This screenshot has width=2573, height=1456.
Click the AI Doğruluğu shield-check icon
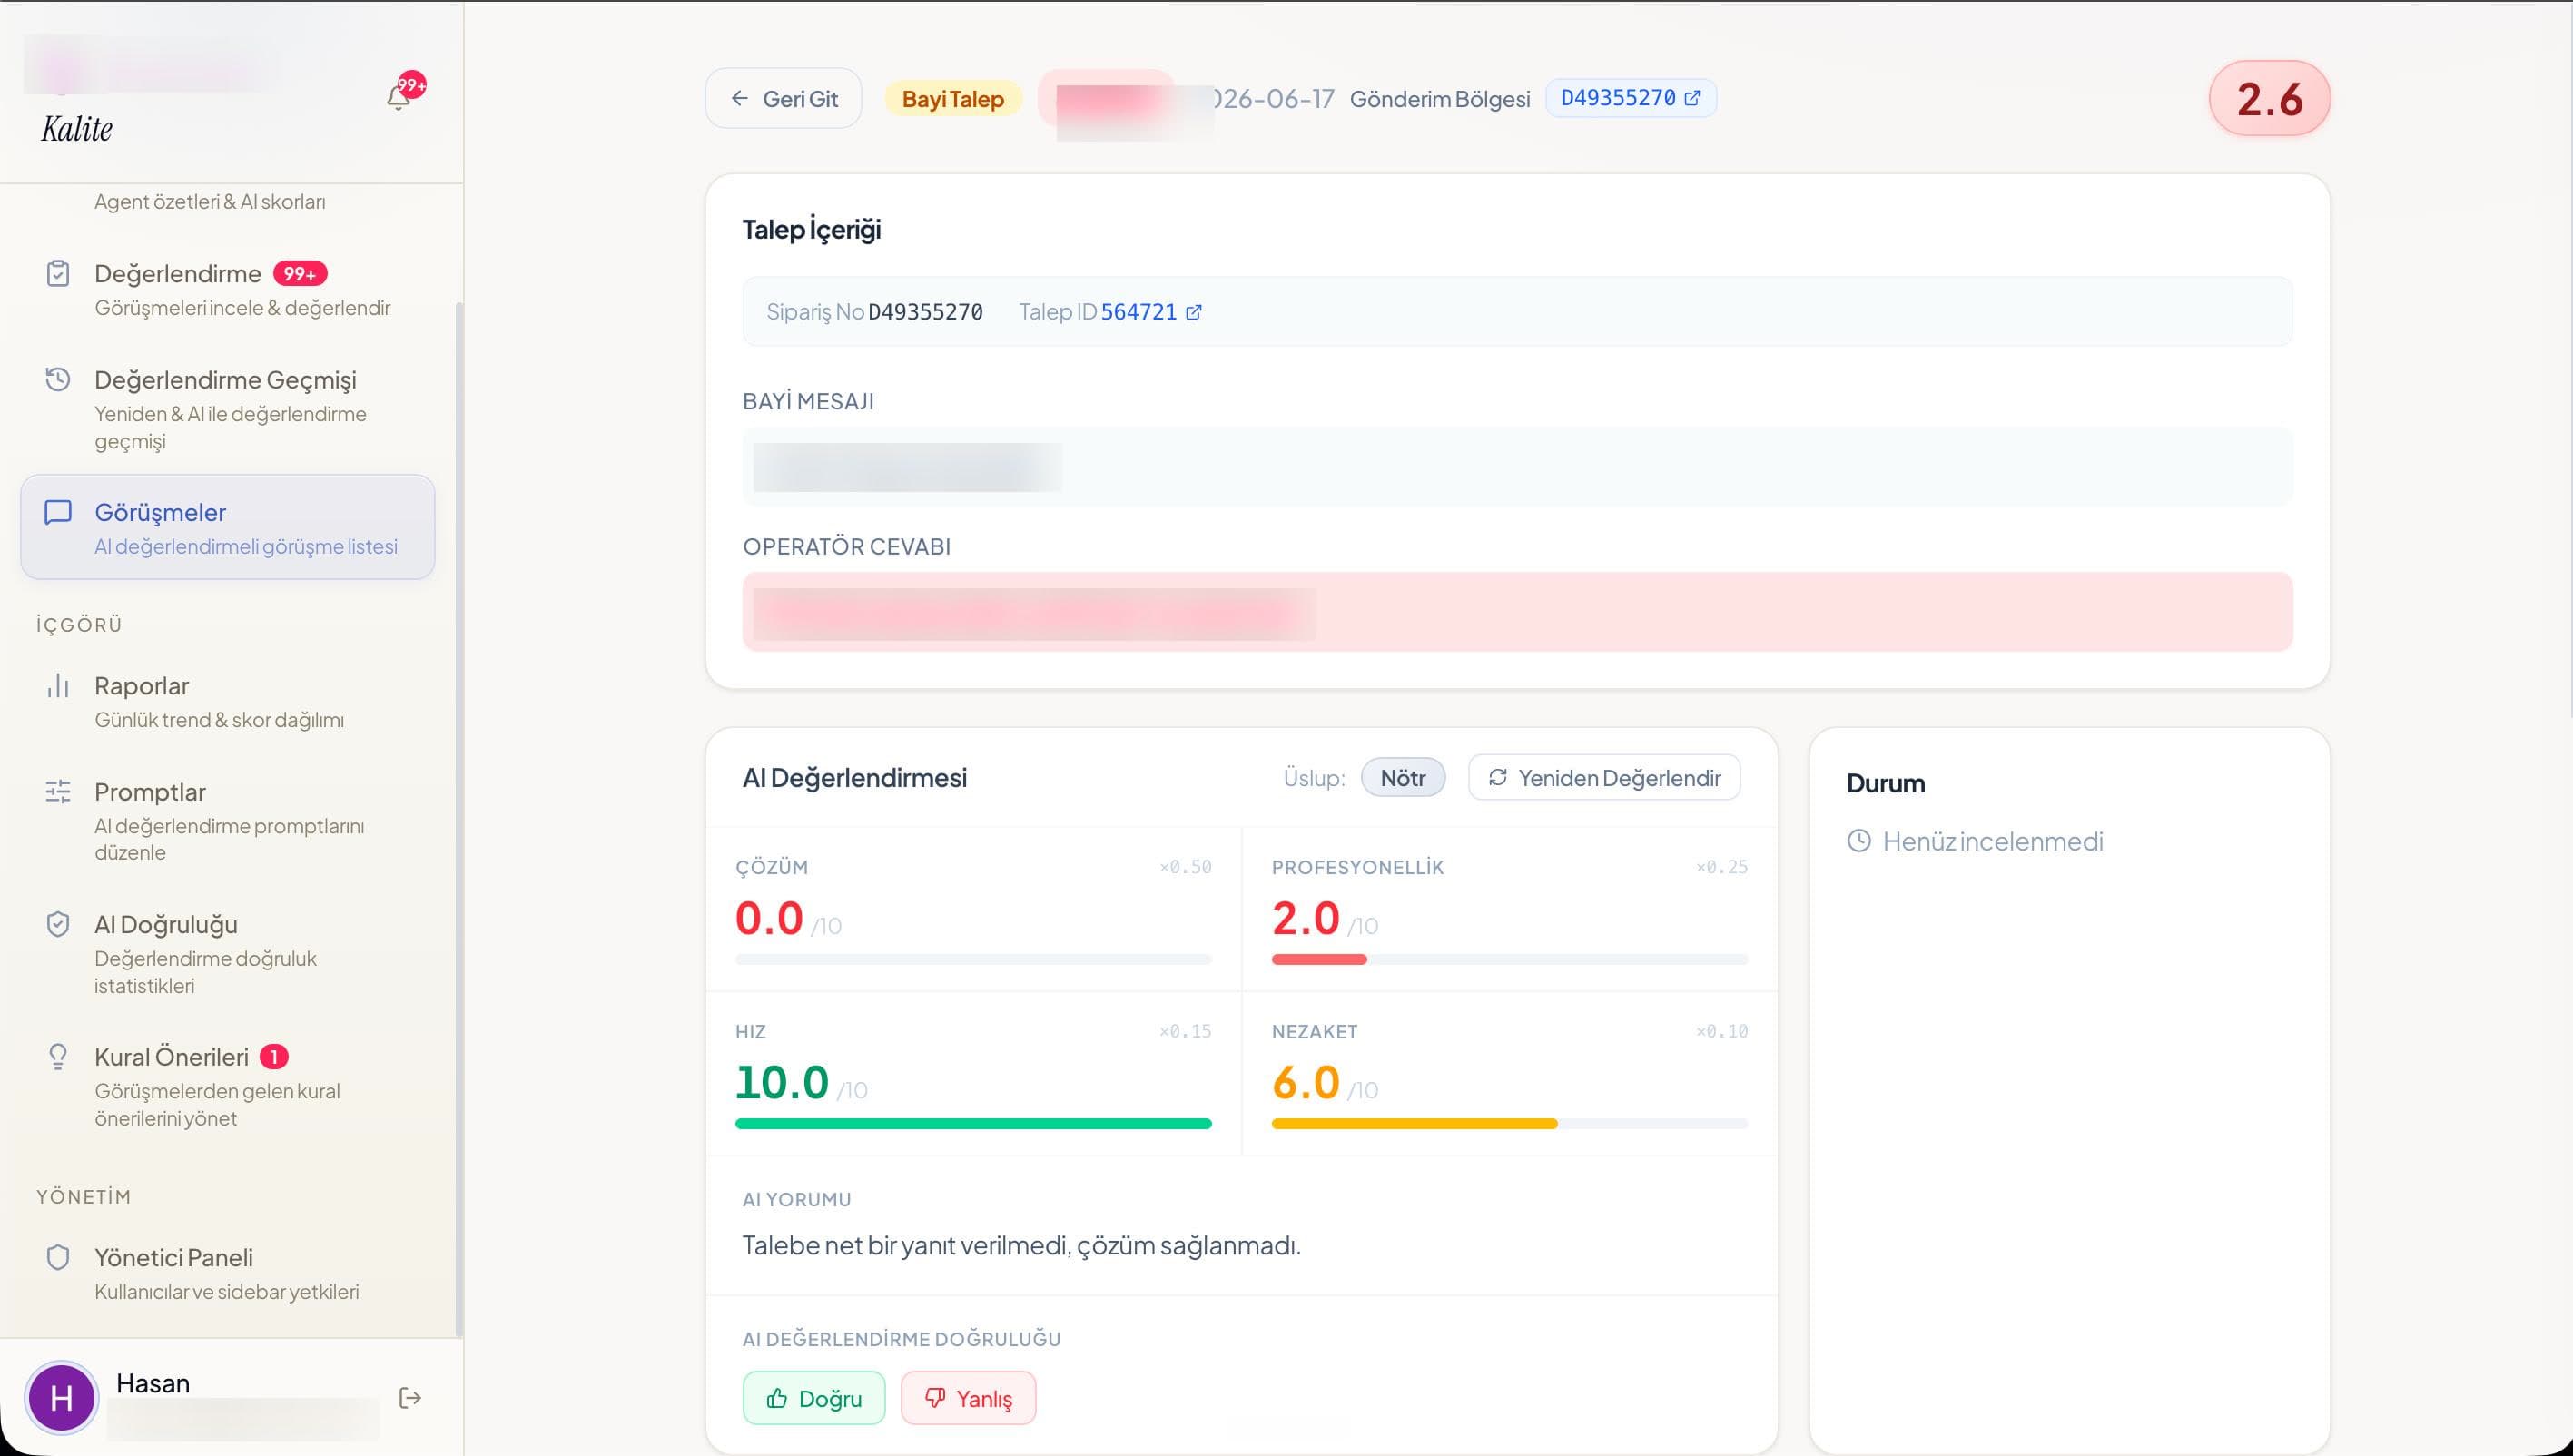[58, 923]
